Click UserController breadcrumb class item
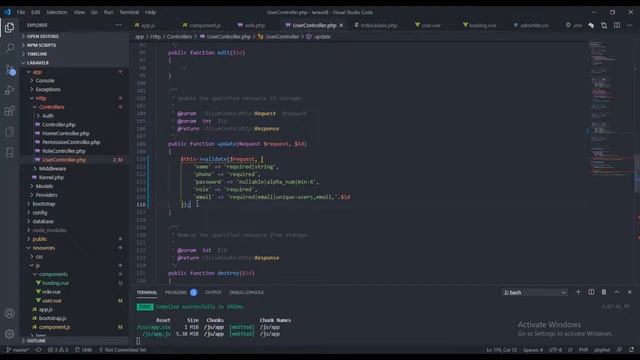Screen dimensions: 640x360 [282, 37]
